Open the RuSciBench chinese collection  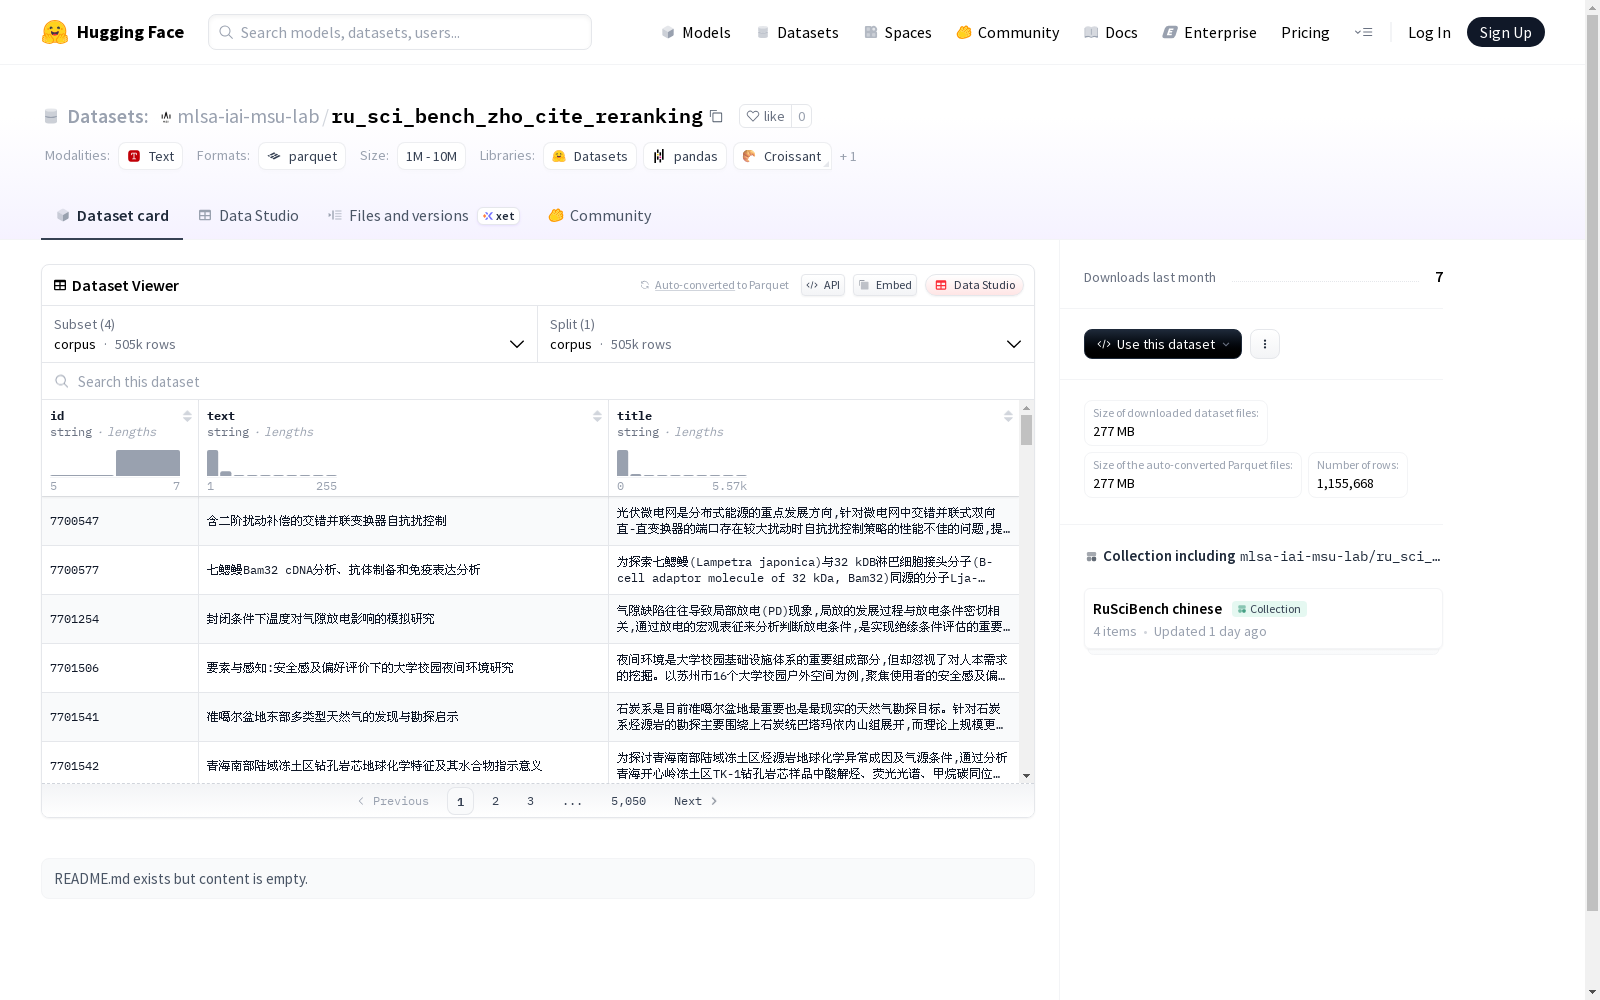click(1263, 619)
